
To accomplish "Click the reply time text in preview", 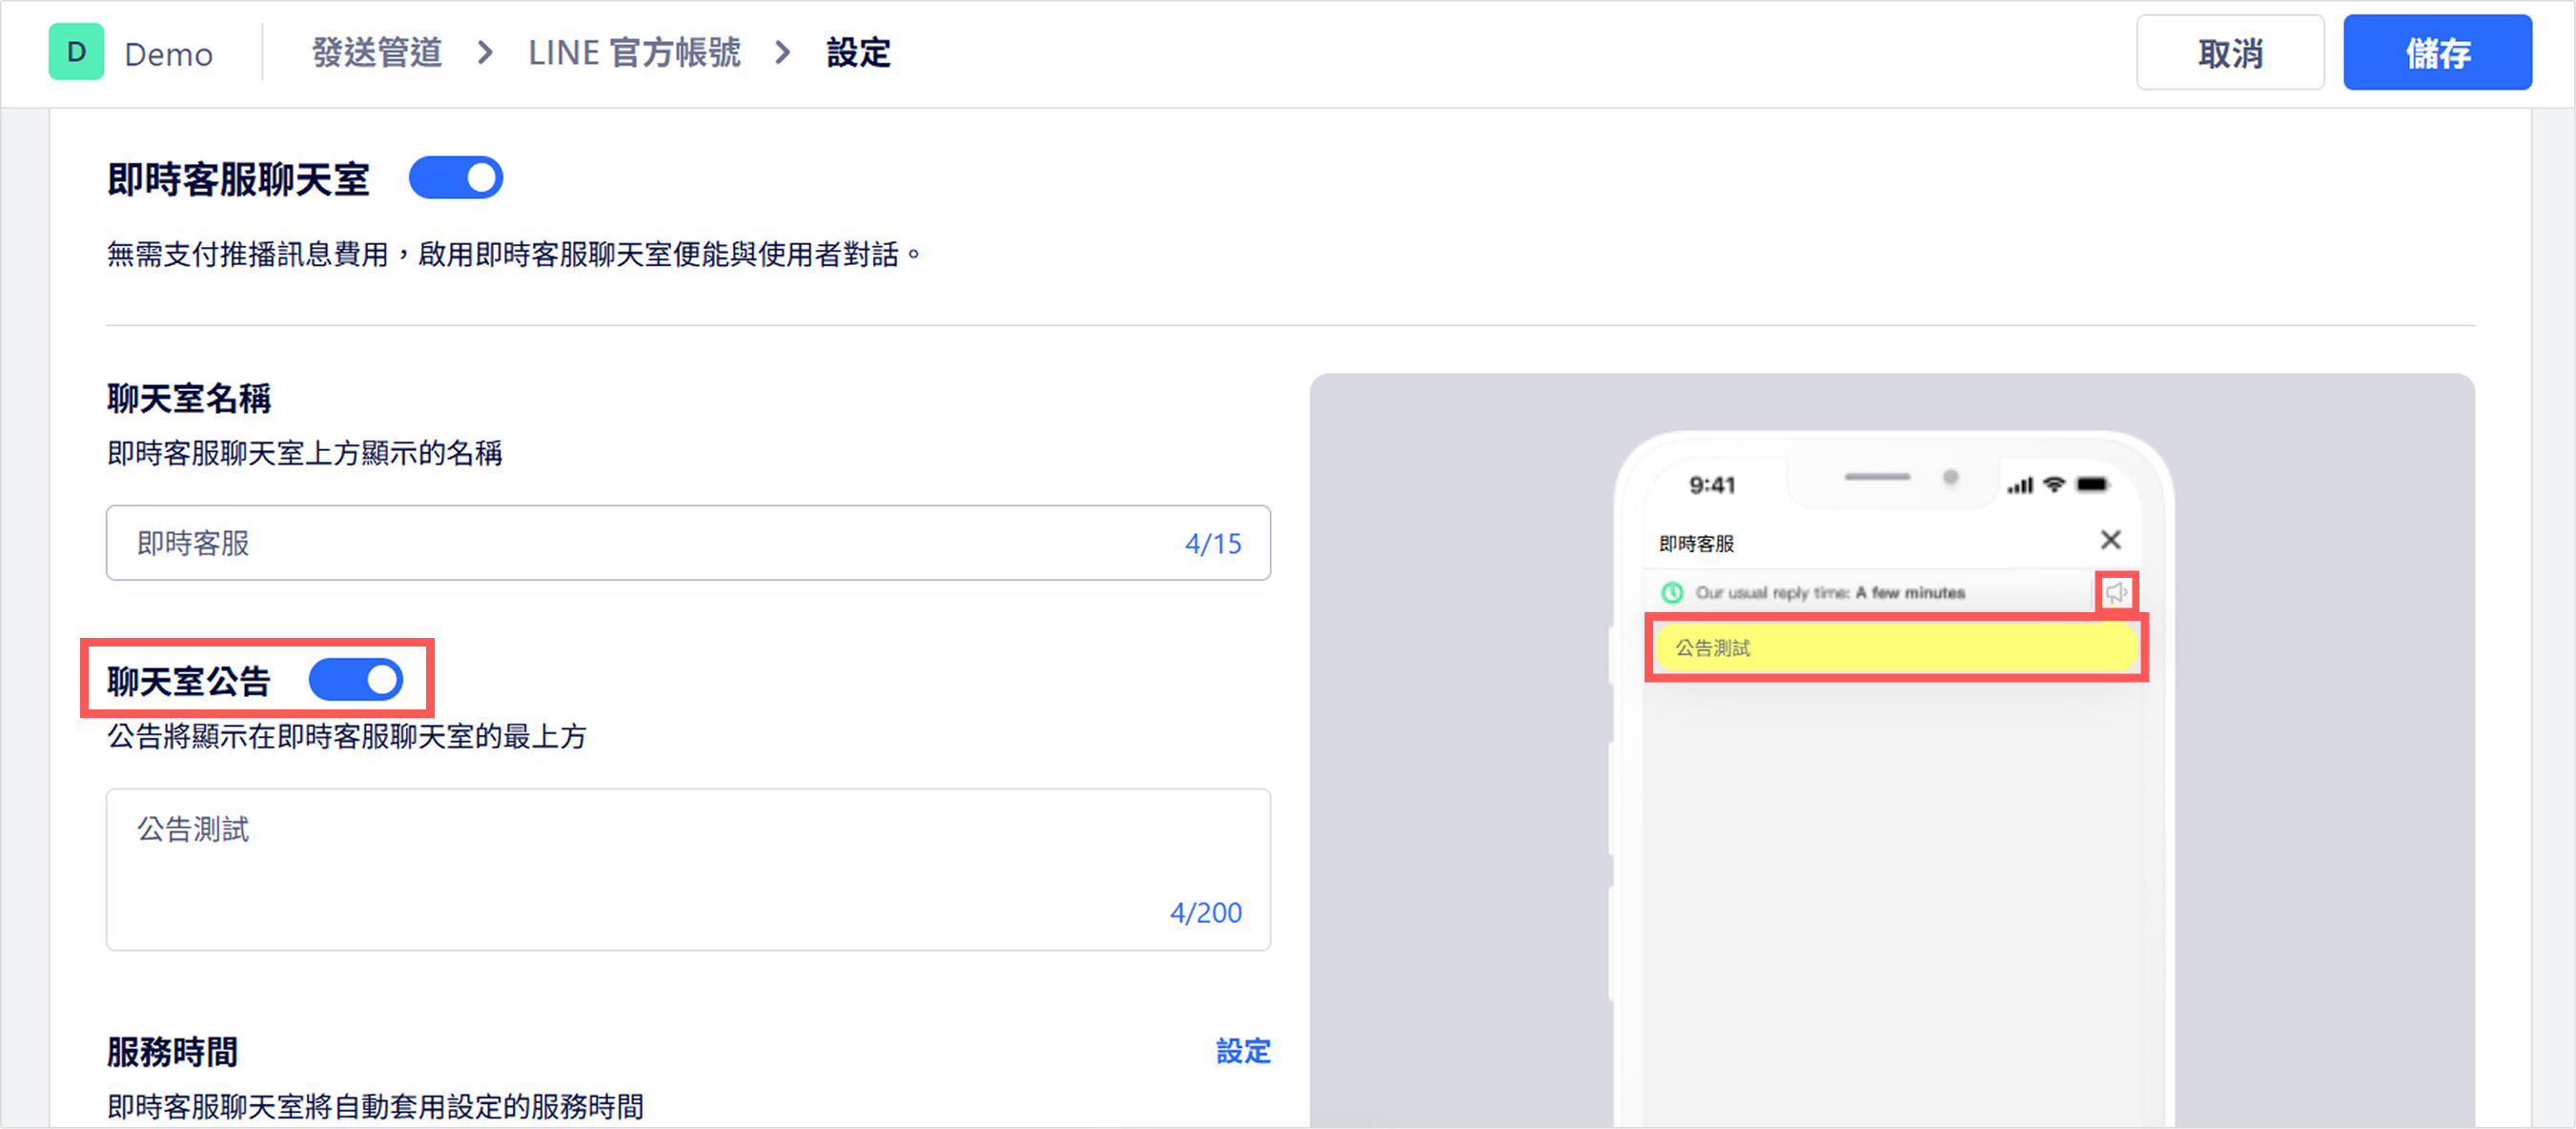I will (x=1830, y=593).
